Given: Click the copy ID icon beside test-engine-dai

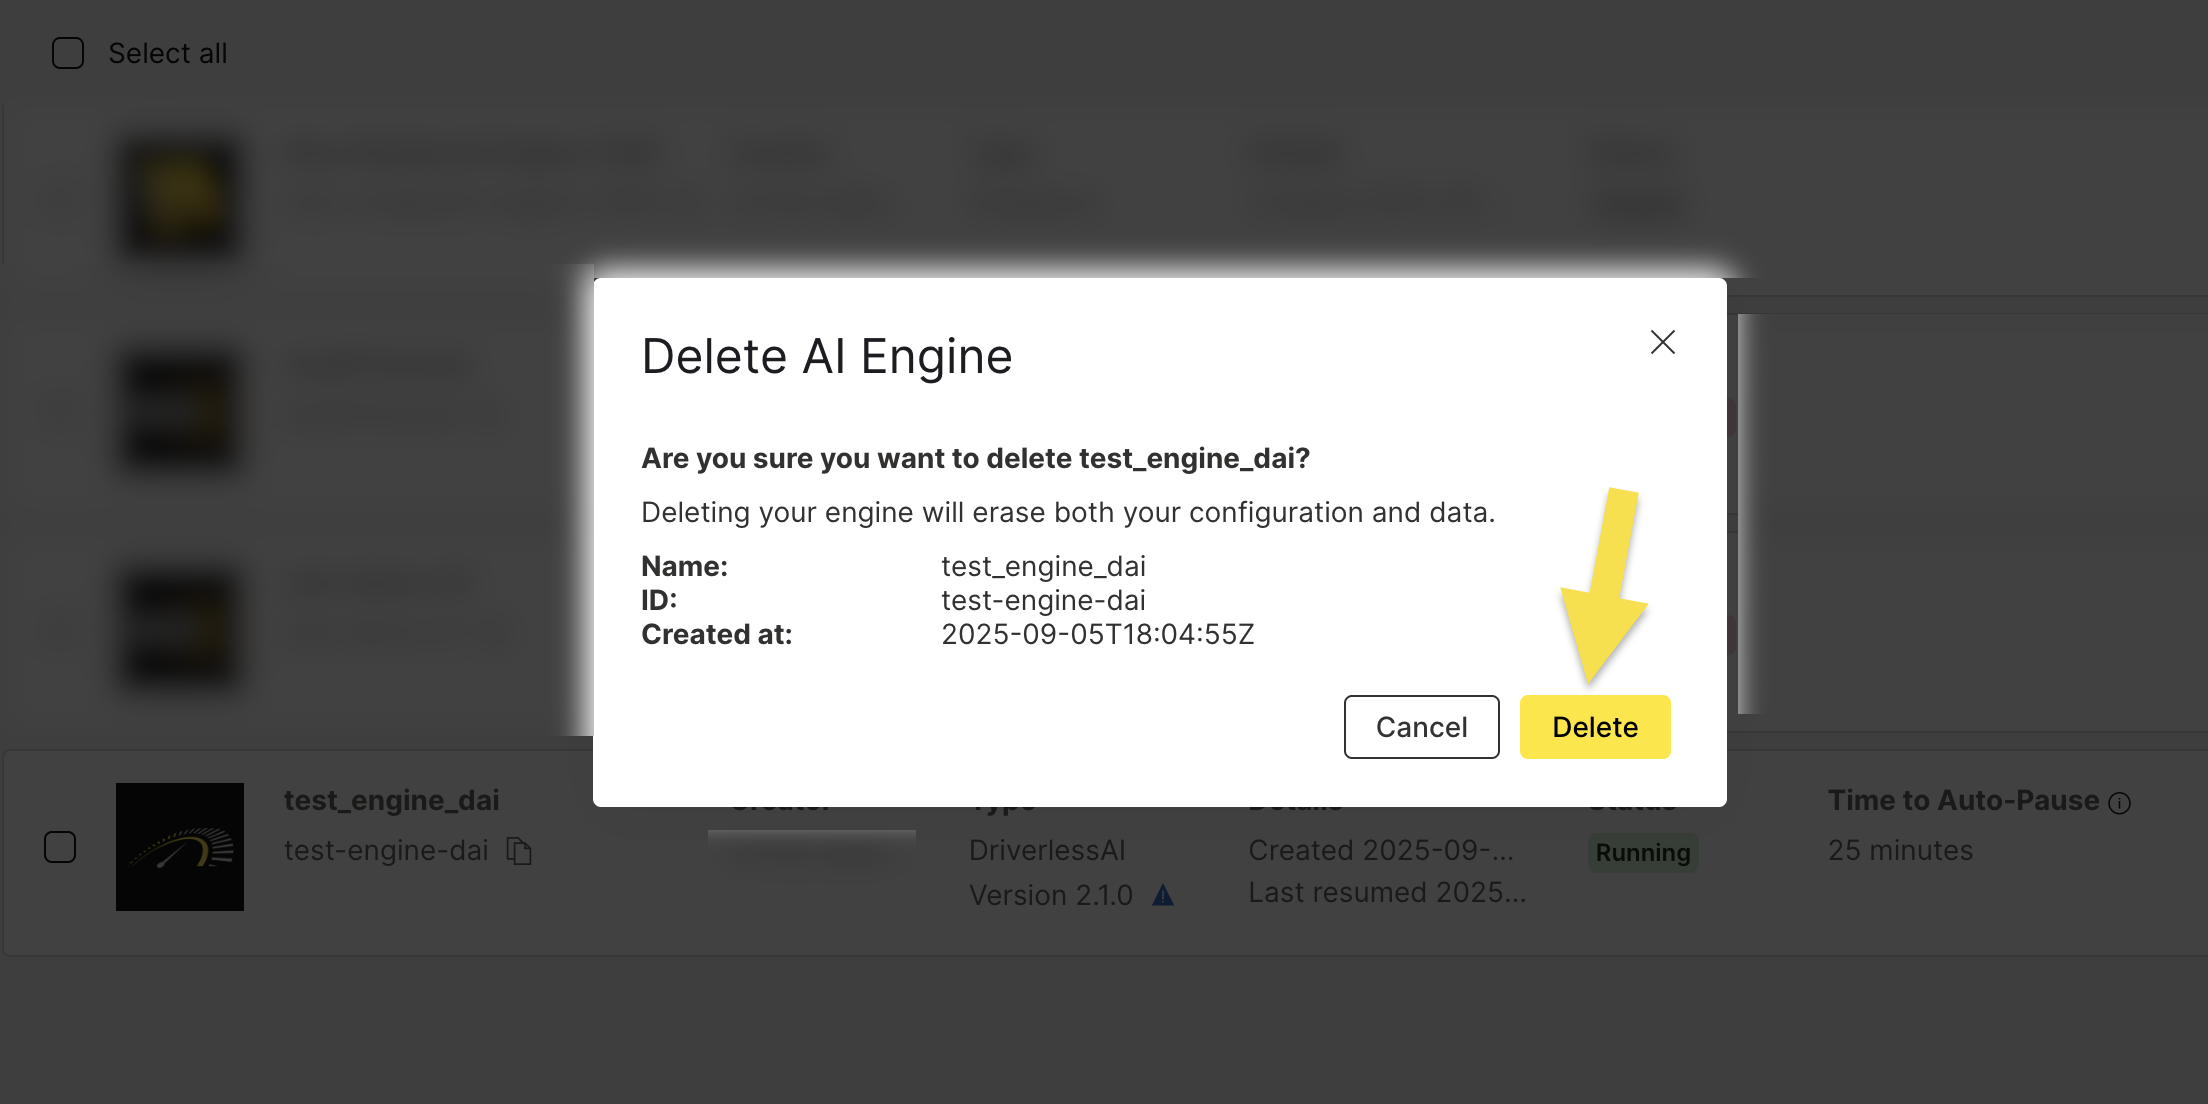Looking at the screenshot, I should click(x=519, y=851).
